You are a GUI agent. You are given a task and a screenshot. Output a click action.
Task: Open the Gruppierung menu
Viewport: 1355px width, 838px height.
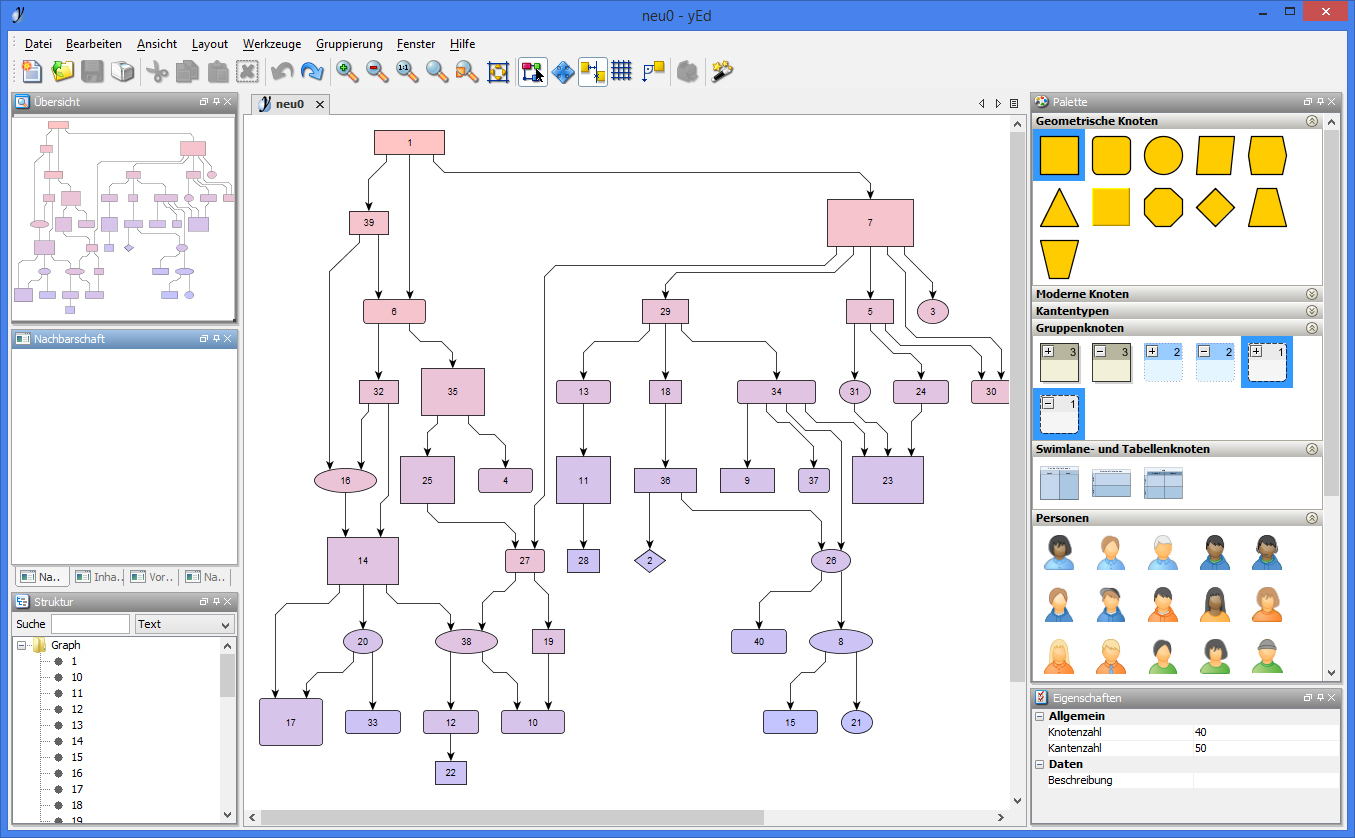click(x=349, y=44)
